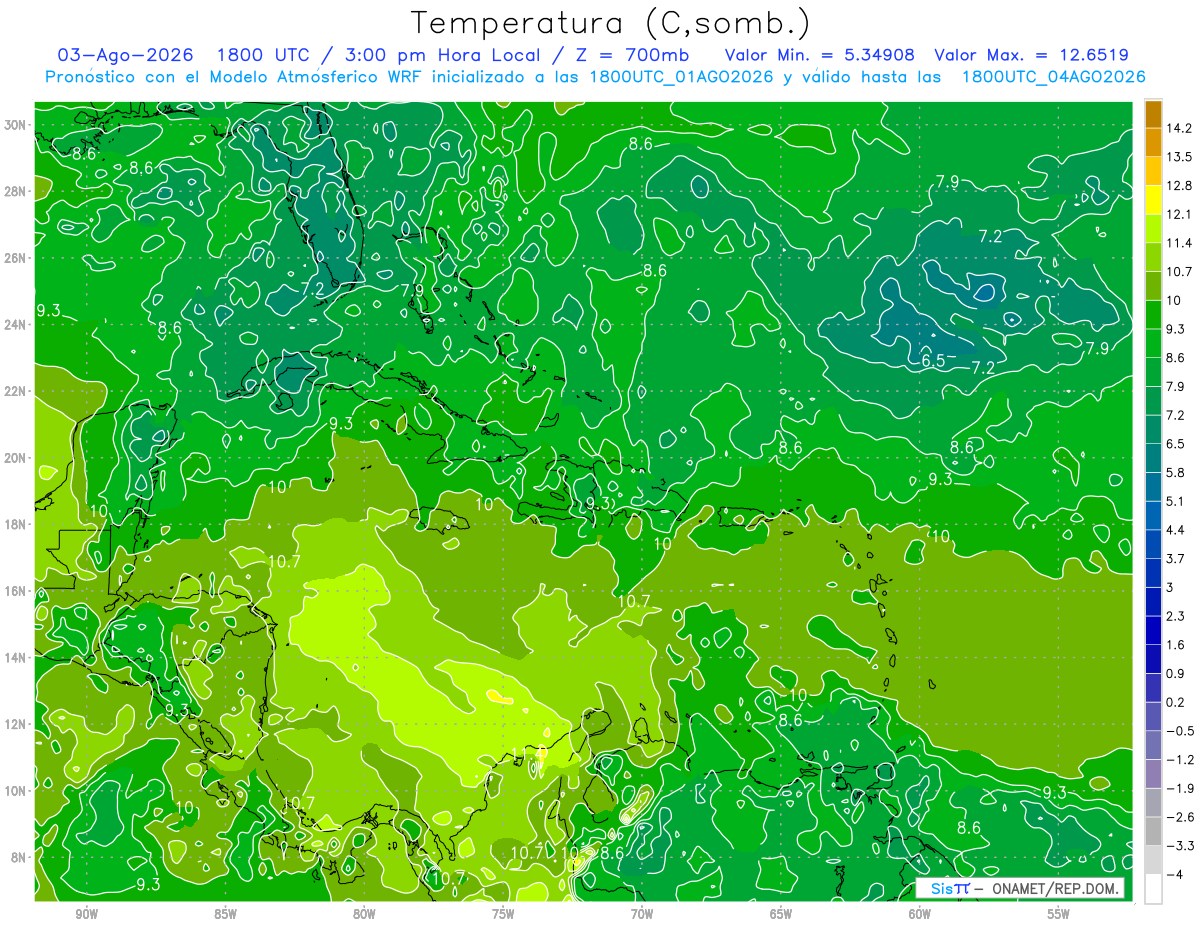This screenshot has height=927, width=1200.
Task: Pick the white swatch below -4
Action: click(x=1153, y=889)
